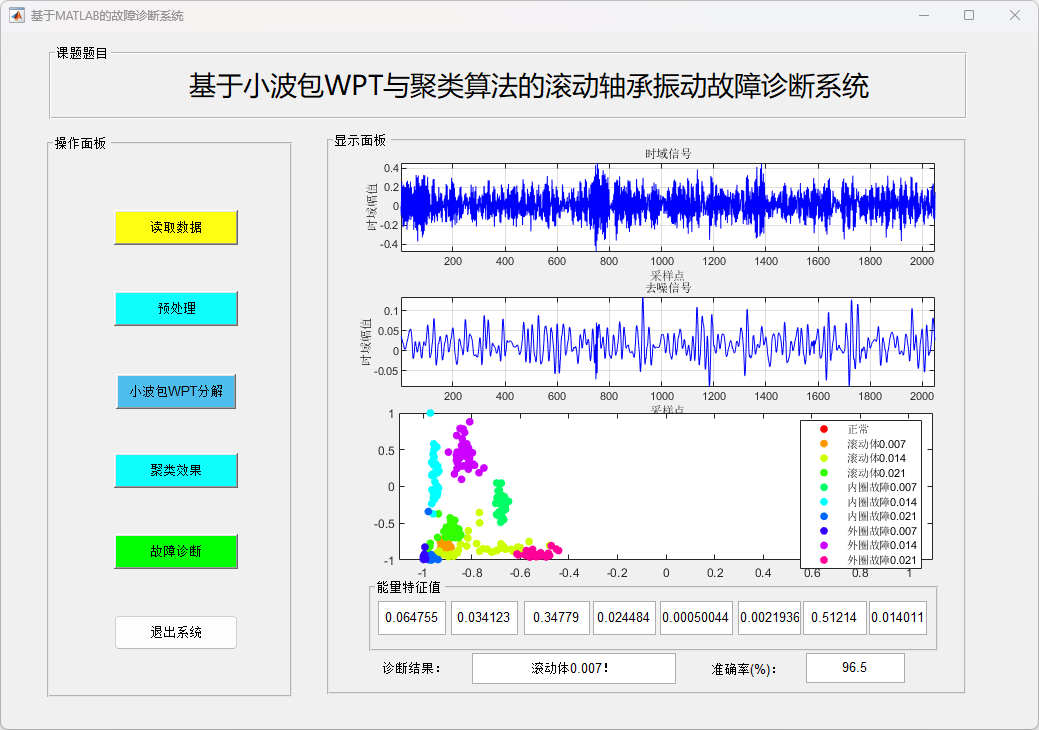
Task: Click the 去噪信号 plot area
Action: tap(667, 341)
